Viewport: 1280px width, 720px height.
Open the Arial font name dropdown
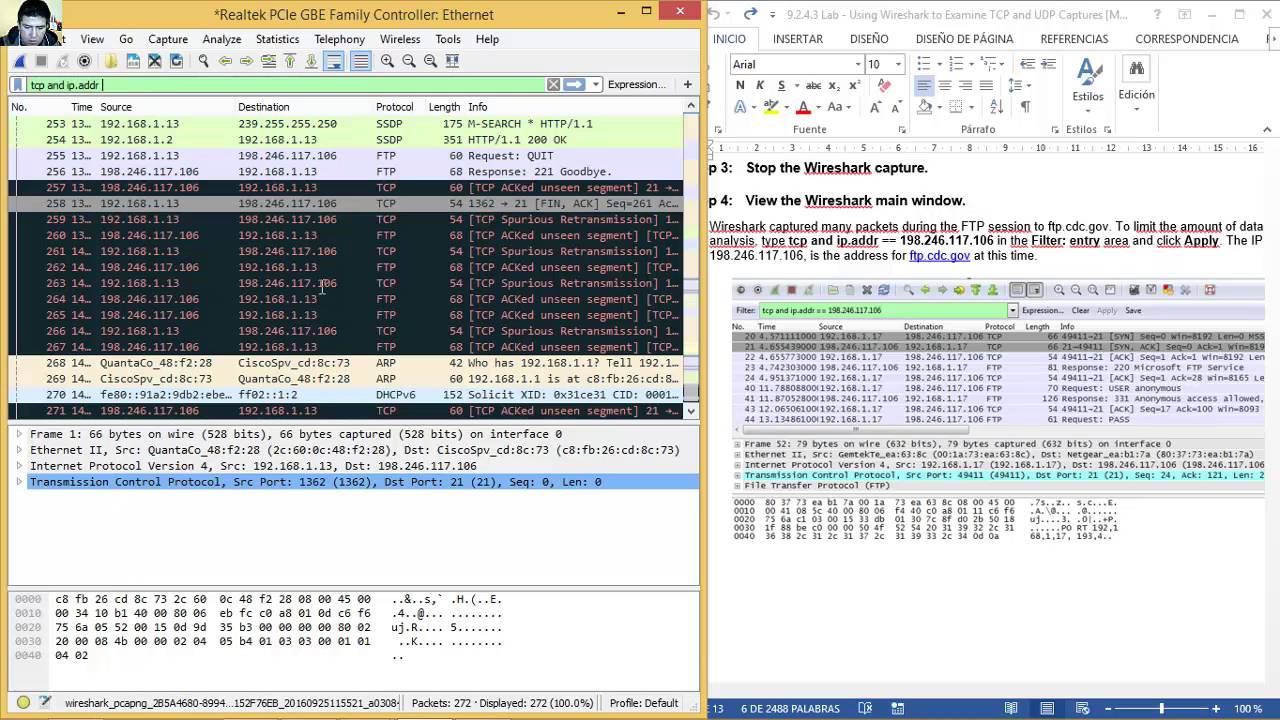[857, 64]
